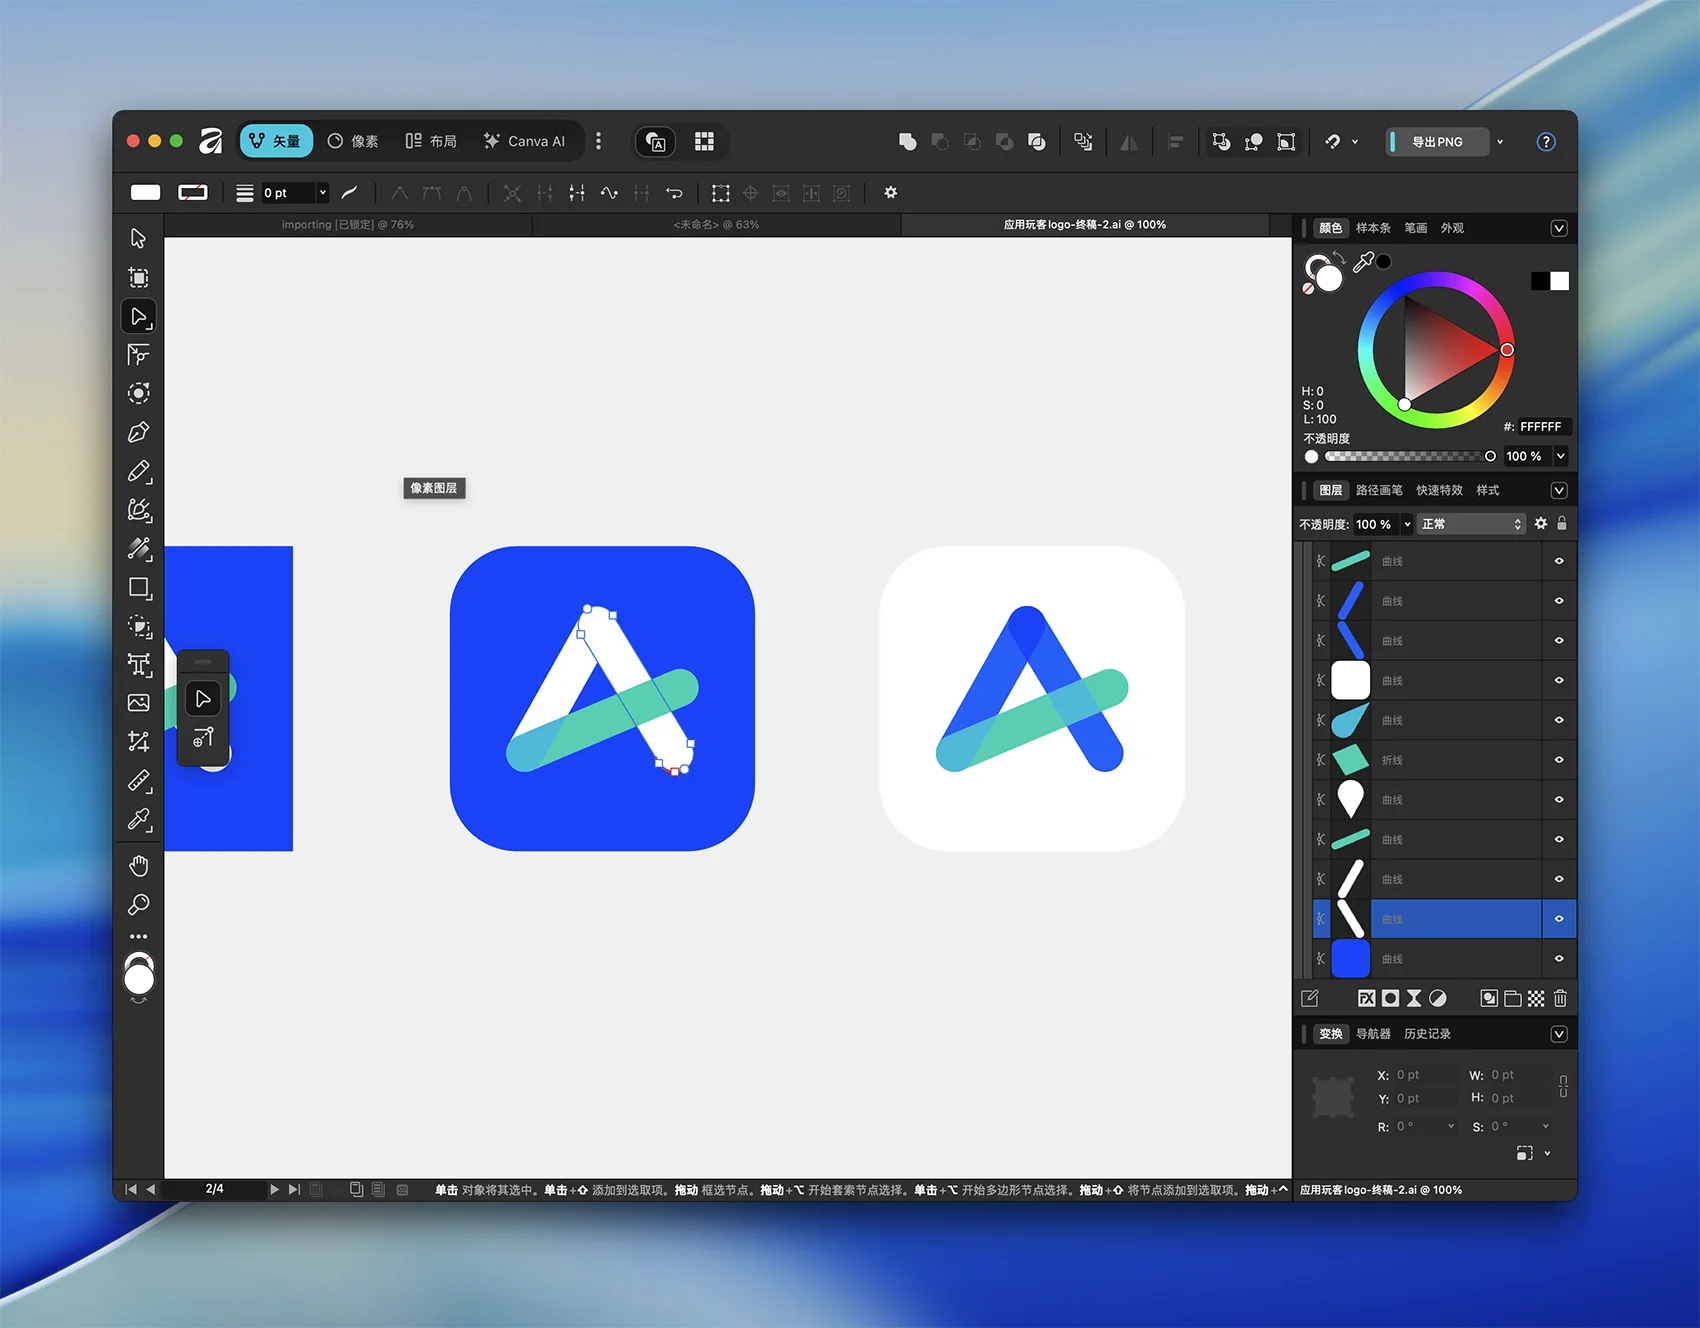Pick the eyedropper in the Color panel
Screen dimensions: 1700x1328
1363,262
